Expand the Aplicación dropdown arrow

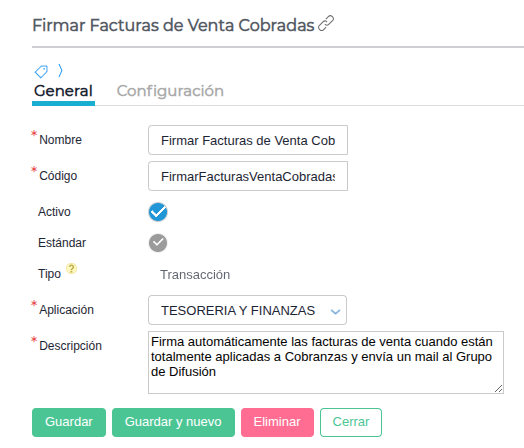[335, 311]
